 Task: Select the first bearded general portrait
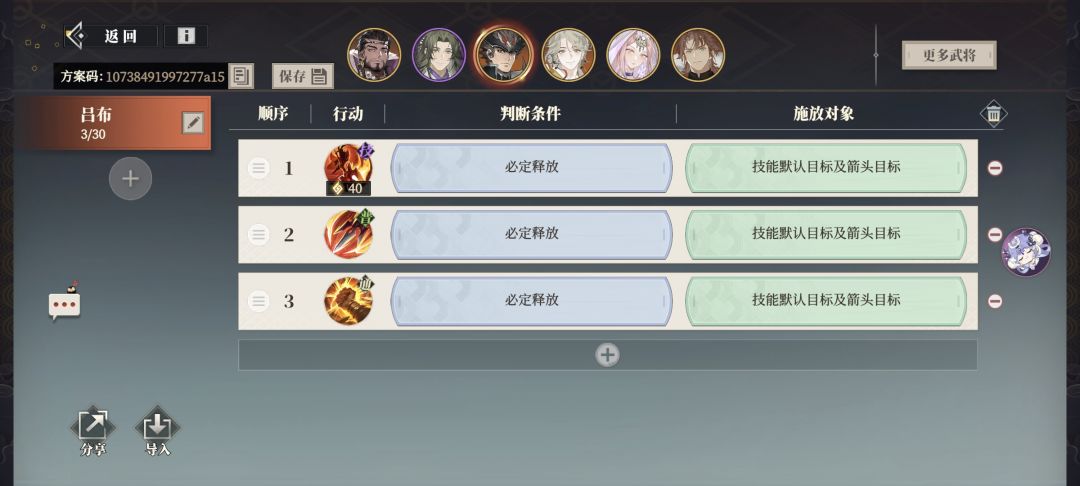(x=374, y=54)
